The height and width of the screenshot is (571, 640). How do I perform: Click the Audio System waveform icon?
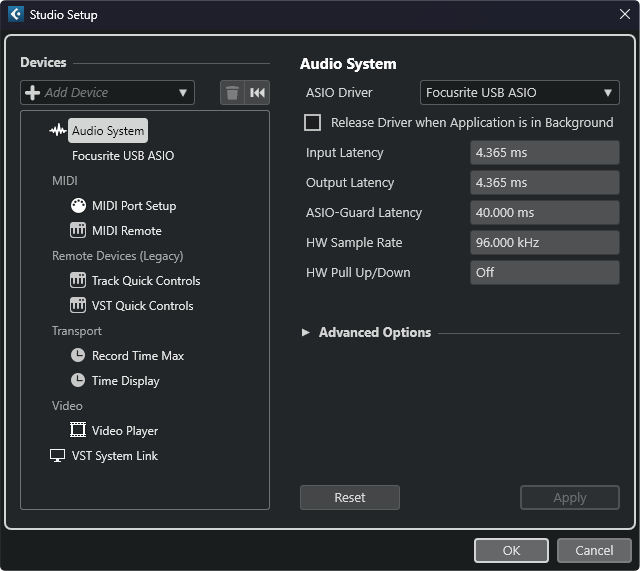pyautogui.click(x=58, y=131)
